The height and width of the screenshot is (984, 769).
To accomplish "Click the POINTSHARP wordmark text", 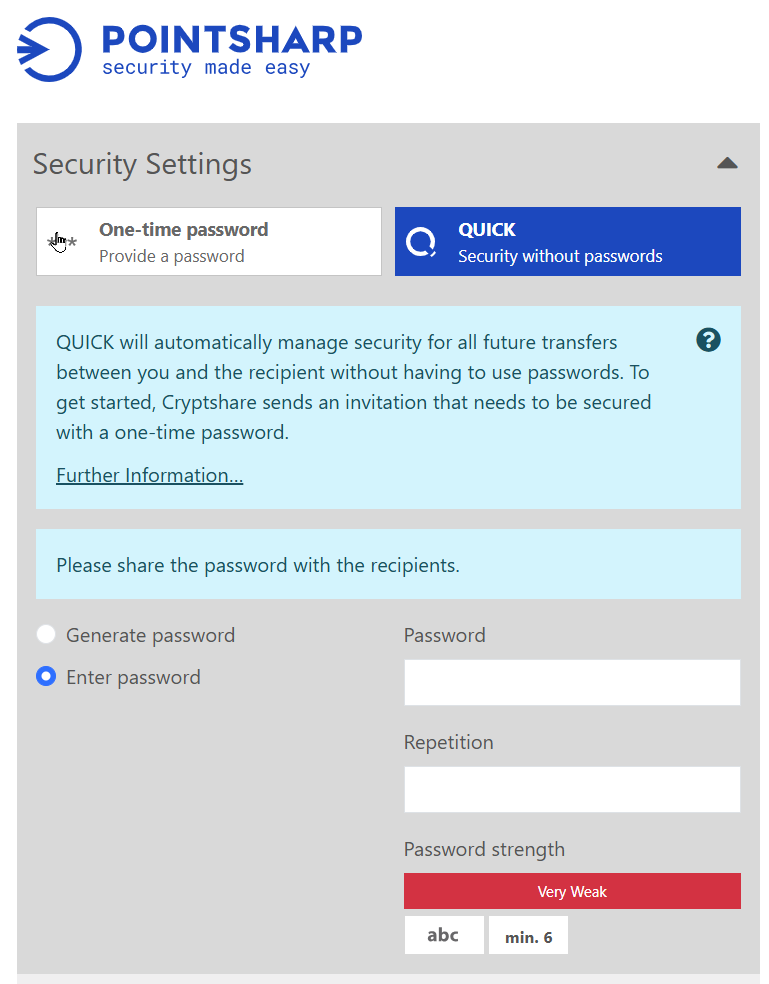I will (x=232, y=39).
